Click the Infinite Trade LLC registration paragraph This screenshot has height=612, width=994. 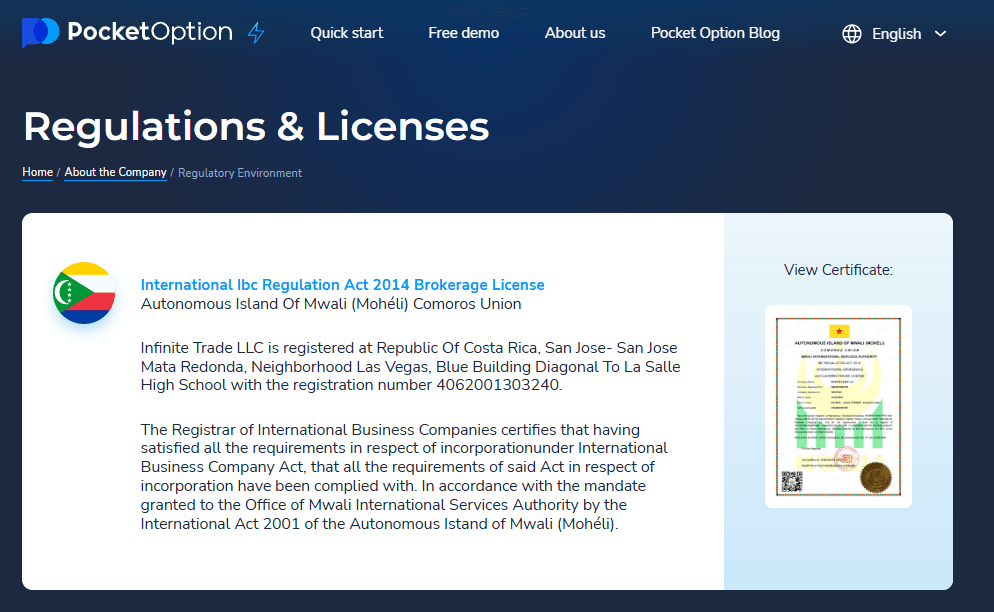(x=410, y=367)
